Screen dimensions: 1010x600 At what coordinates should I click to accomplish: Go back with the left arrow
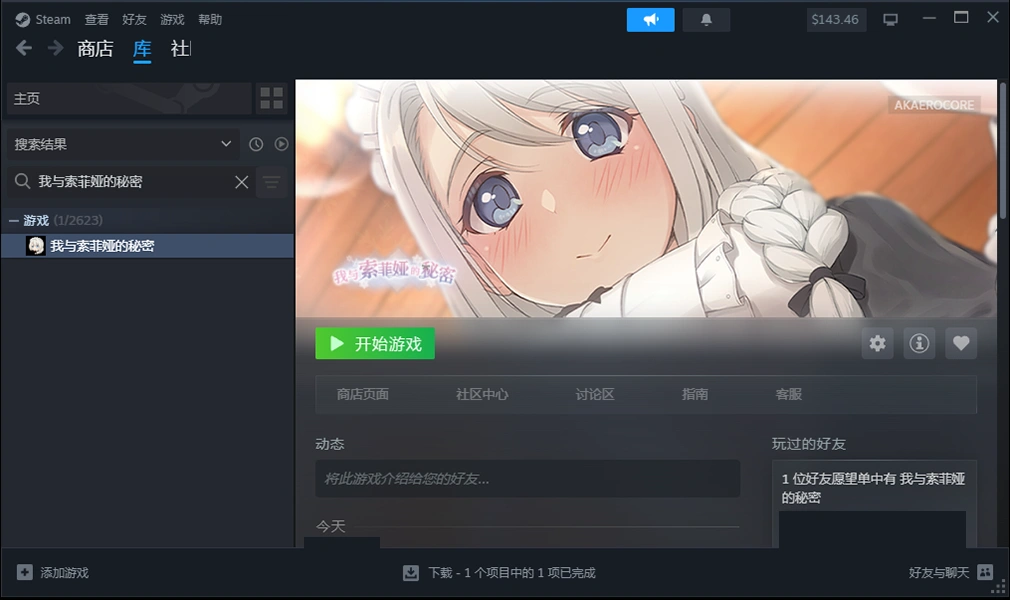(x=24, y=48)
